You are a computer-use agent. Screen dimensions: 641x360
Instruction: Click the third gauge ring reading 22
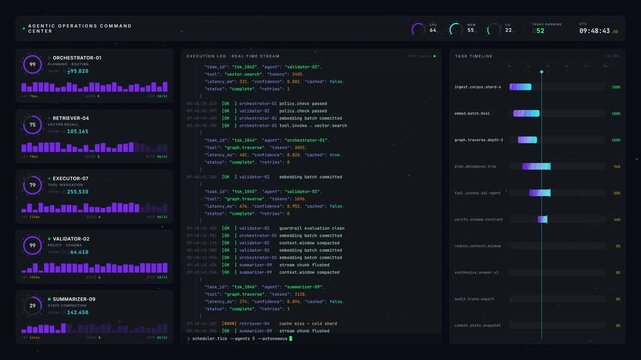(x=493, y=29)
